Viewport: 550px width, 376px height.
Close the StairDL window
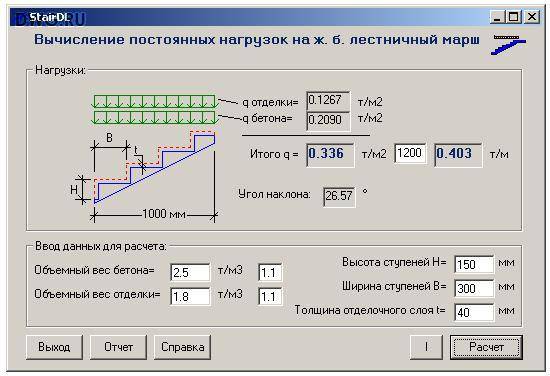point(532,16)
